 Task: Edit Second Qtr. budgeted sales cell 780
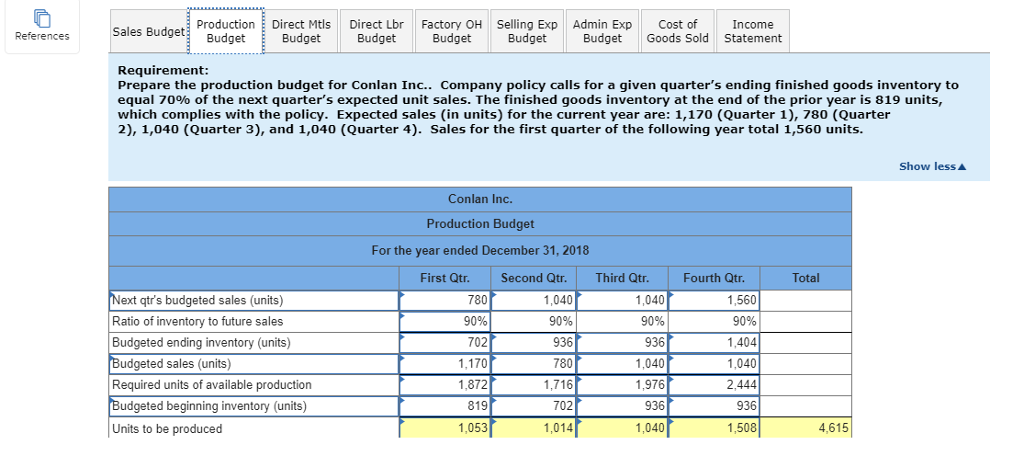[534, 364]
